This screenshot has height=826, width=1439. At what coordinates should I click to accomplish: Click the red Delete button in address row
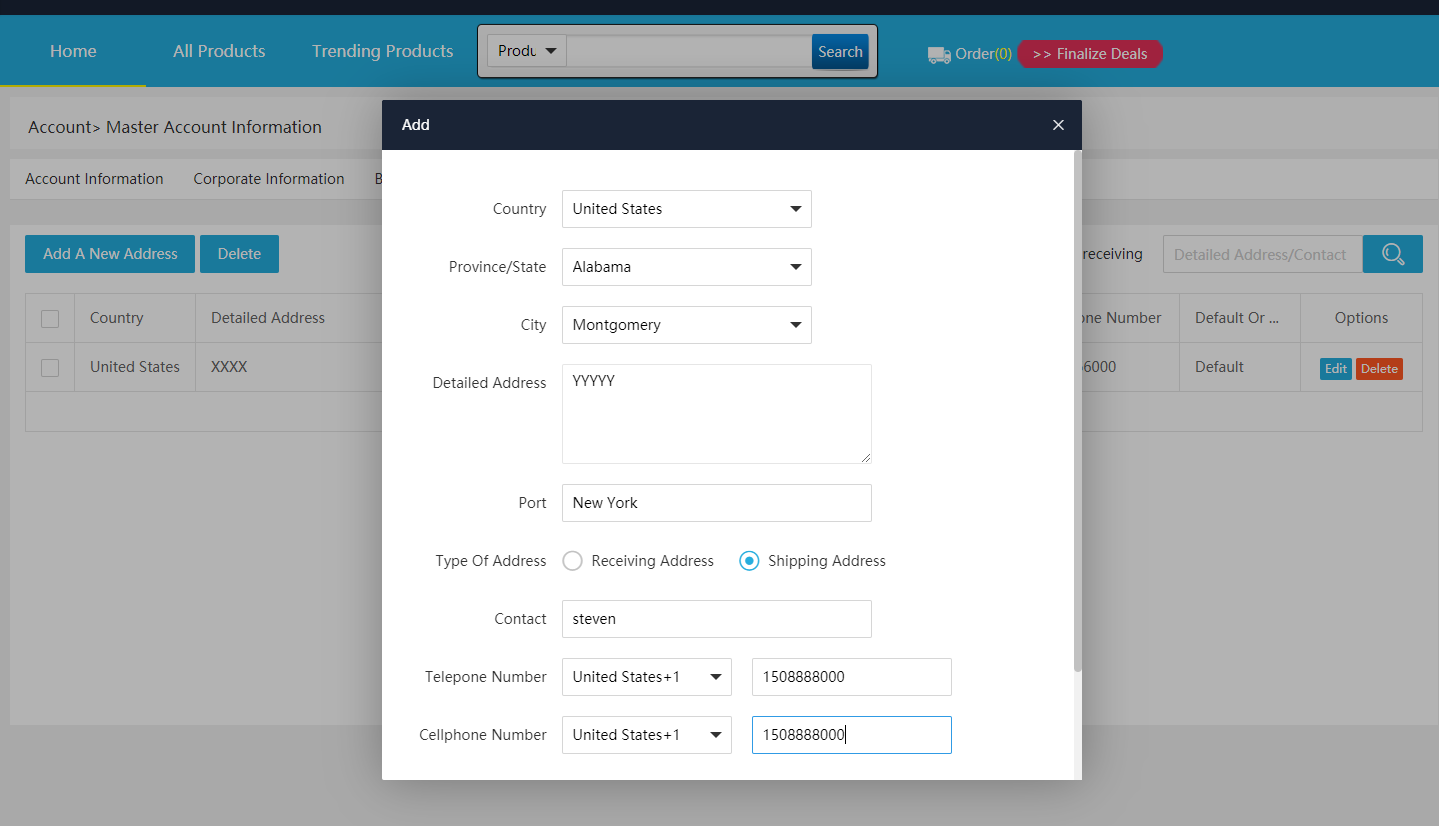(x=1379, y=369)
